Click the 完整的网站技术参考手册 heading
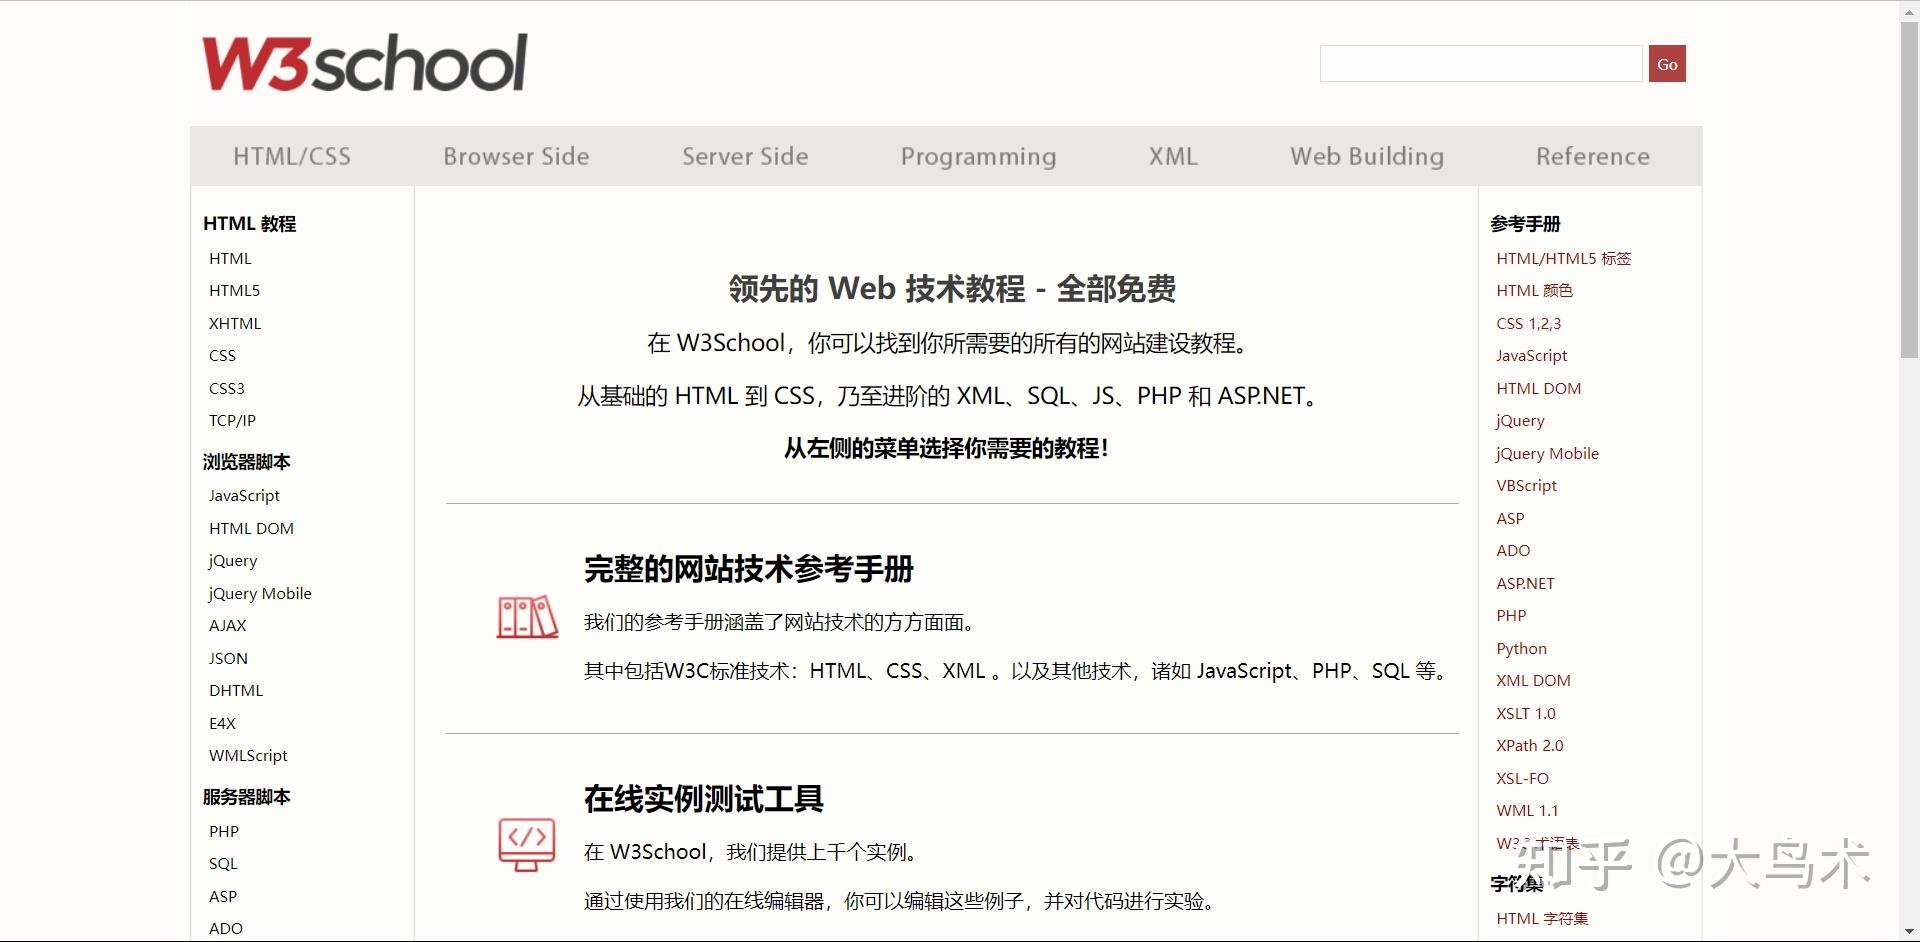 pos(748,568)
